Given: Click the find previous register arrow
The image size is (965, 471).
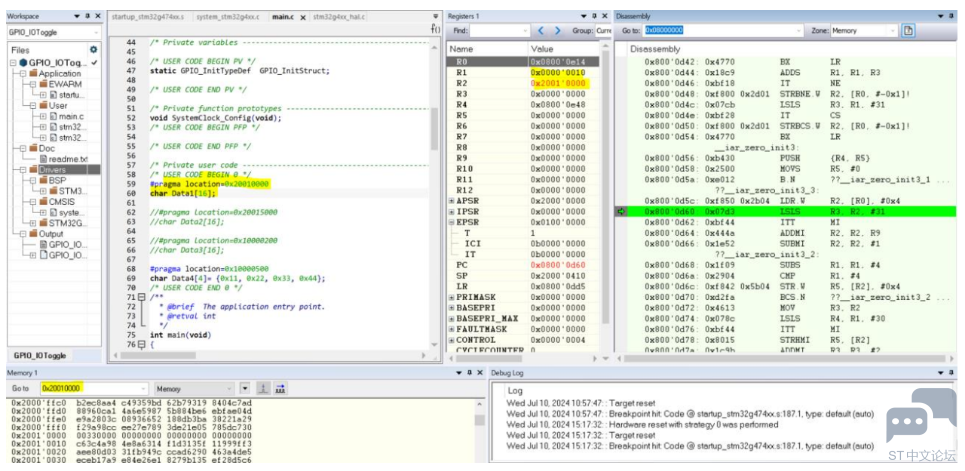Looking at the screenshot, I should [541, 31].
